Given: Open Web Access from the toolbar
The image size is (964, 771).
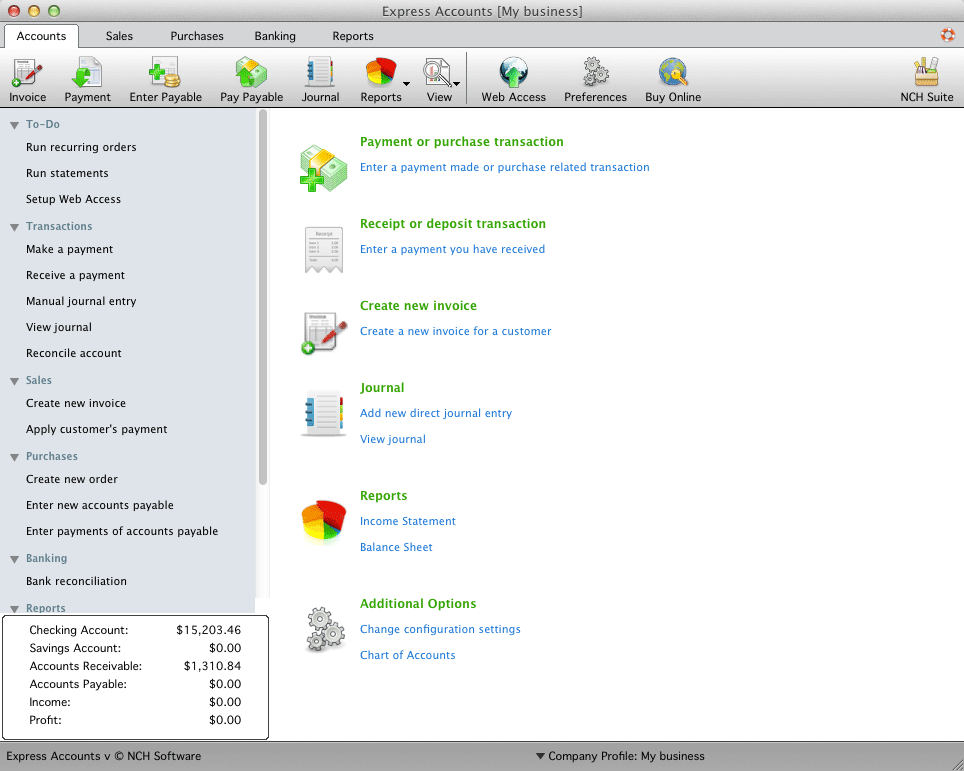Looking at the screenshot, I should click(513, 79).
